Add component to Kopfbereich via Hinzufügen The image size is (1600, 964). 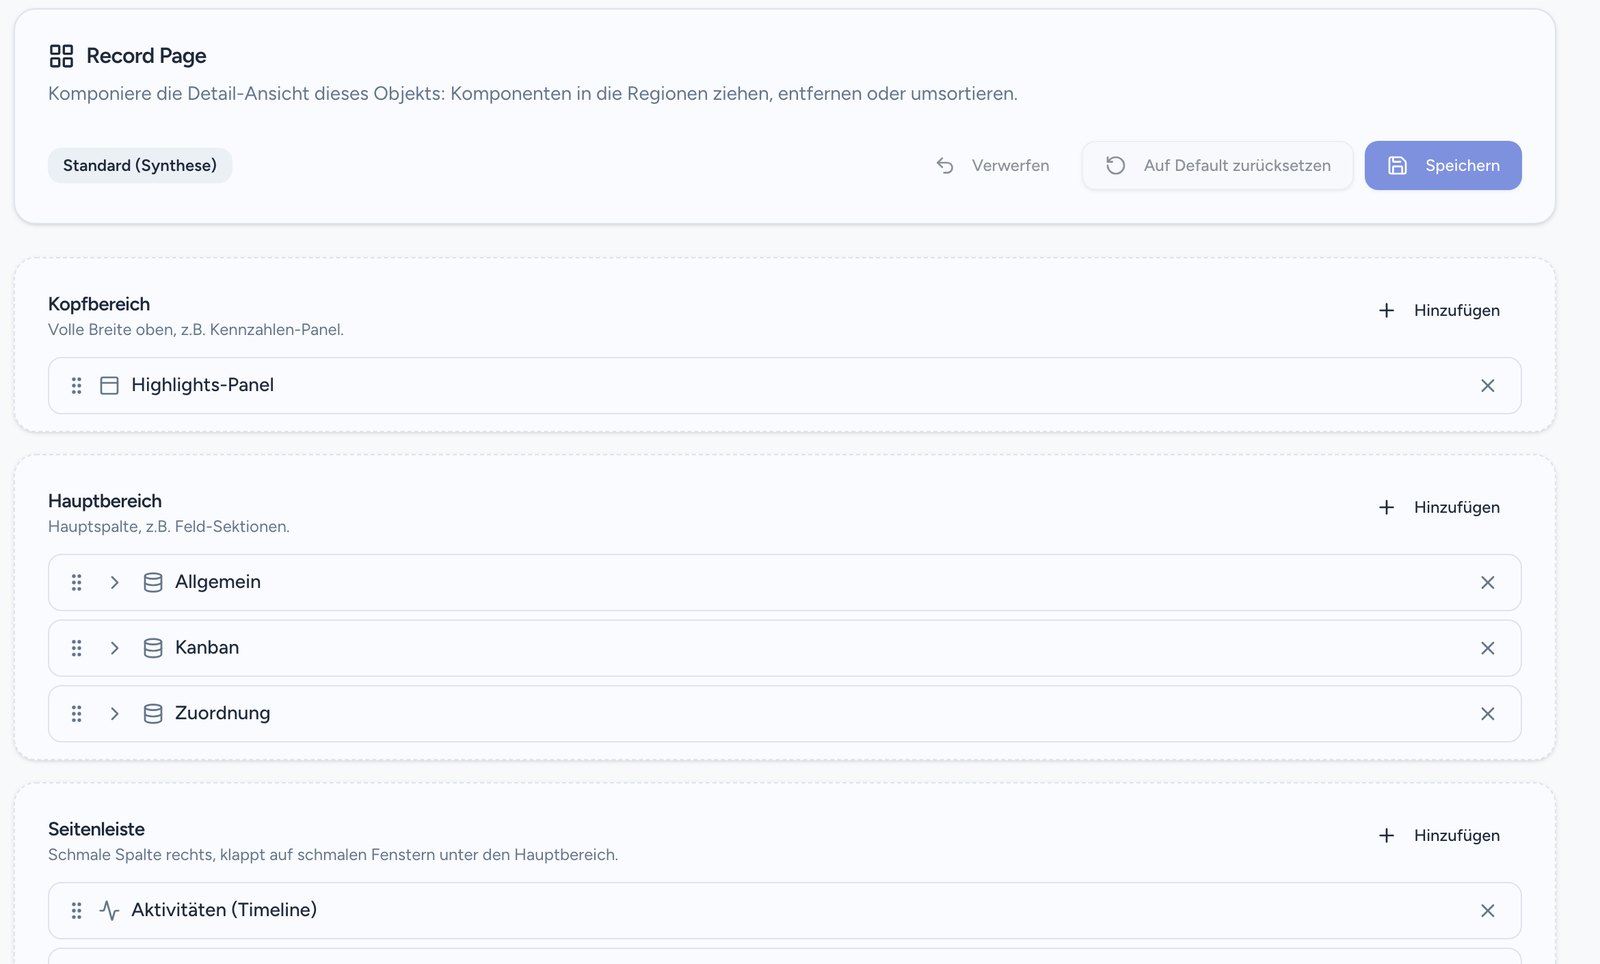point(1439,311)
